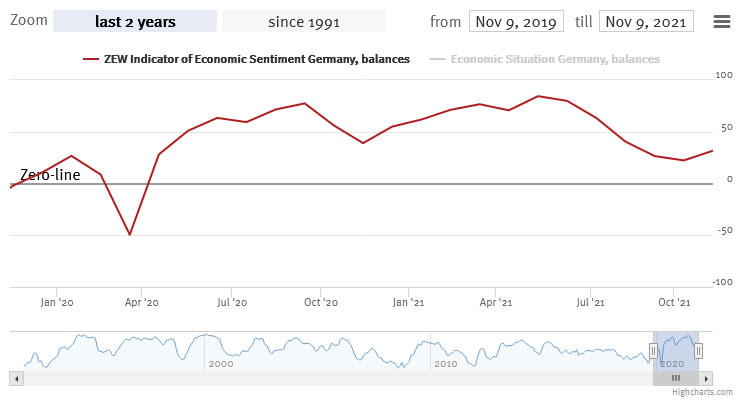Screen dimensions: 743x400
Task: Click the gray Economic Situation legend marker
Action: coord(437,59)
